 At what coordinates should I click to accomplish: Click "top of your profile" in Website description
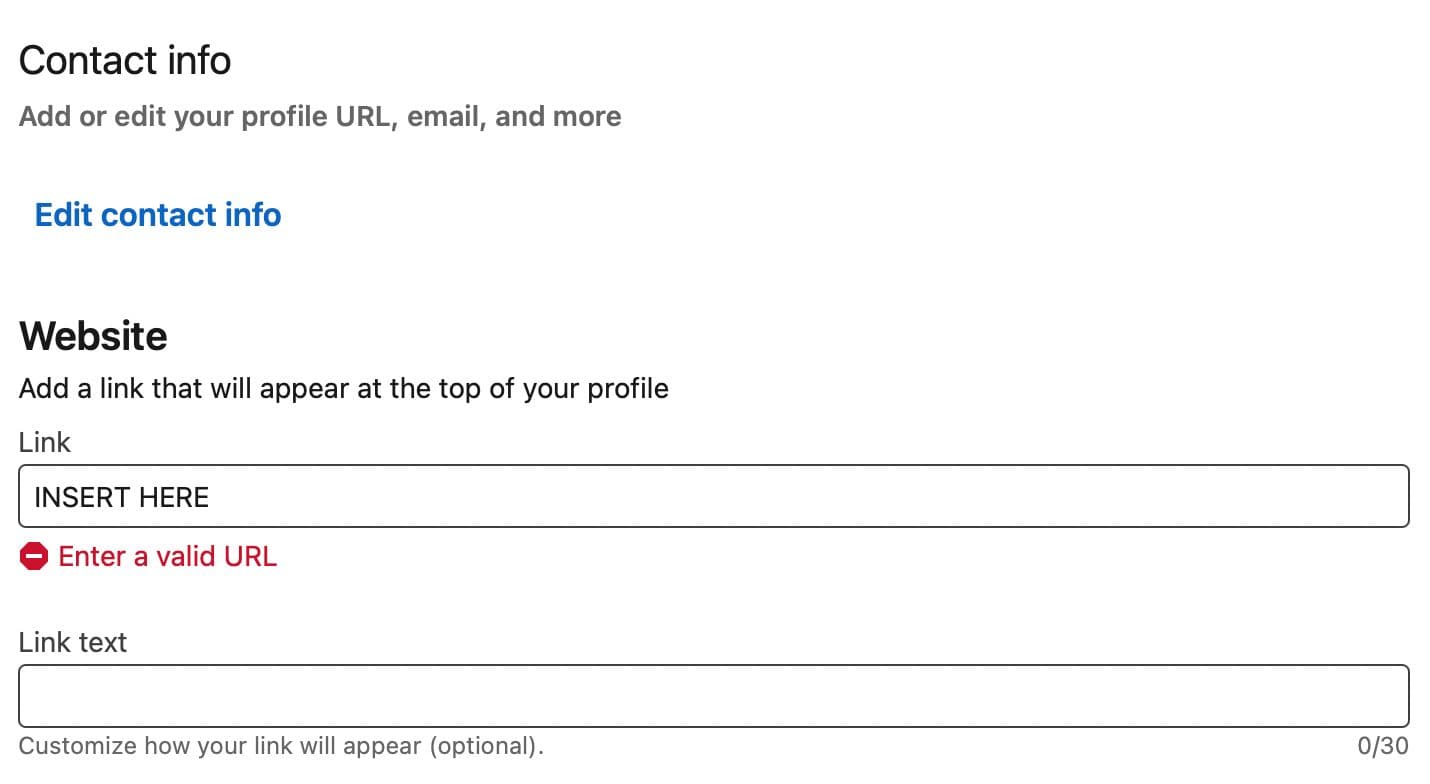[553, 388]
